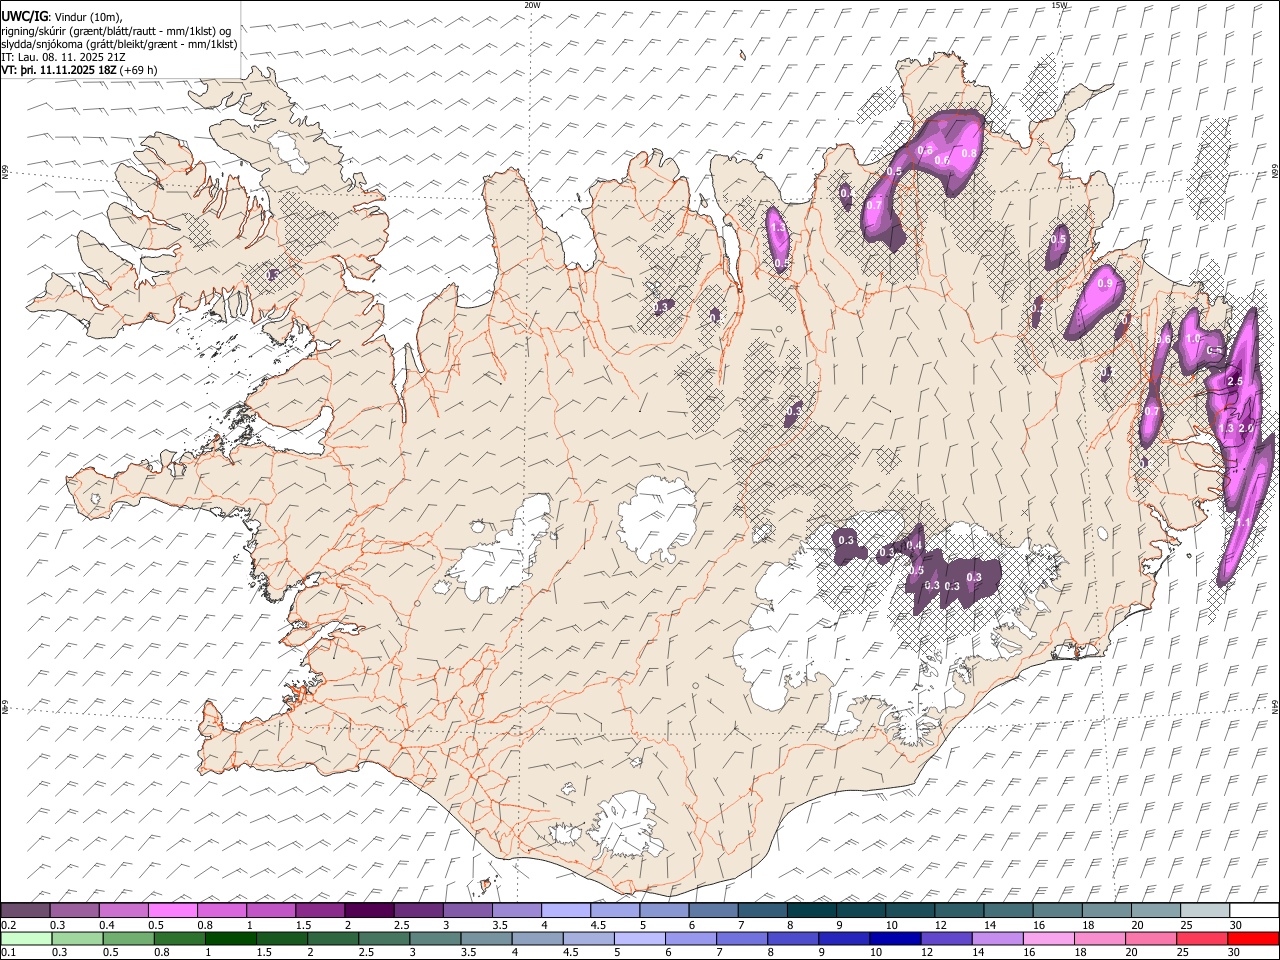Click the 15W longitude label
The height and width of the screenshot is (960, 1280).
pos(1058,5)
